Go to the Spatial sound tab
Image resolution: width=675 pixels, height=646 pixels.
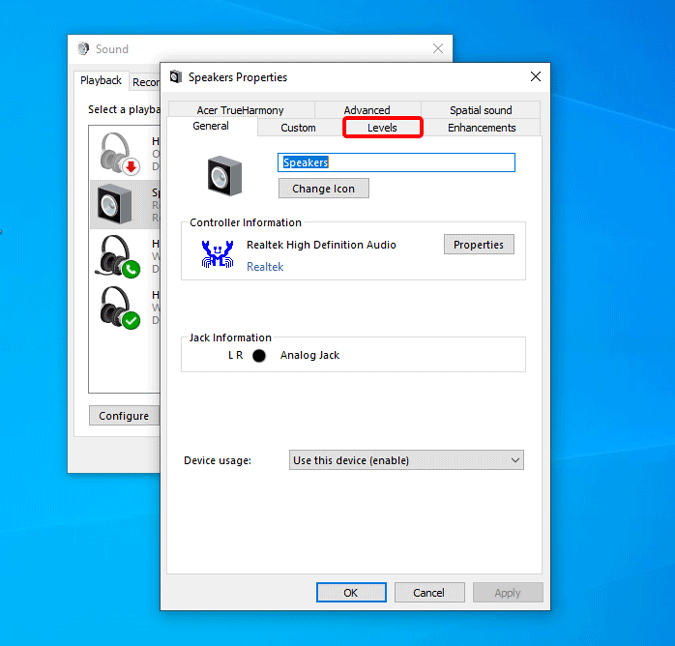pyautogui.click(x=480, y=110)
